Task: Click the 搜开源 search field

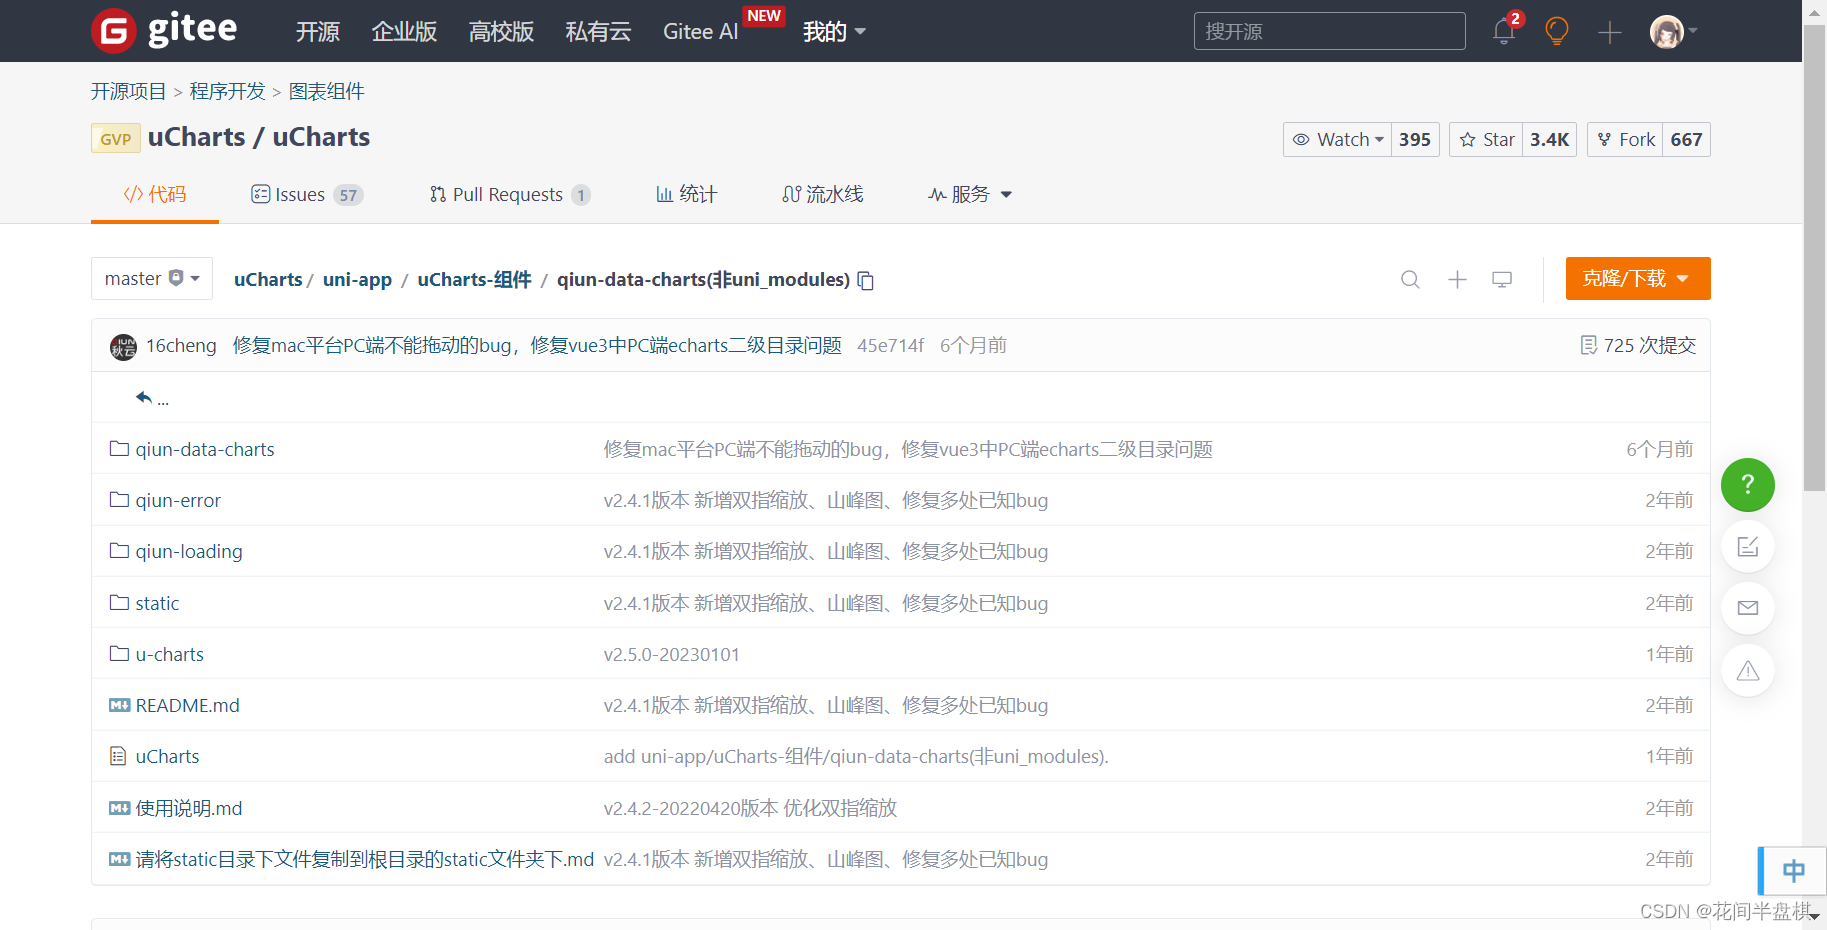Action: coord(1329,31)
